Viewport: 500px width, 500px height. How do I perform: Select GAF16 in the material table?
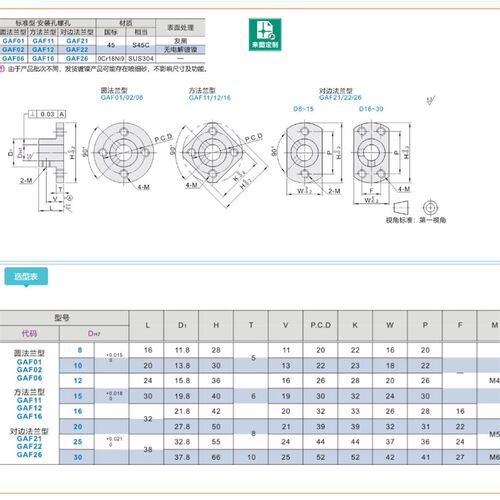(43, 58)
